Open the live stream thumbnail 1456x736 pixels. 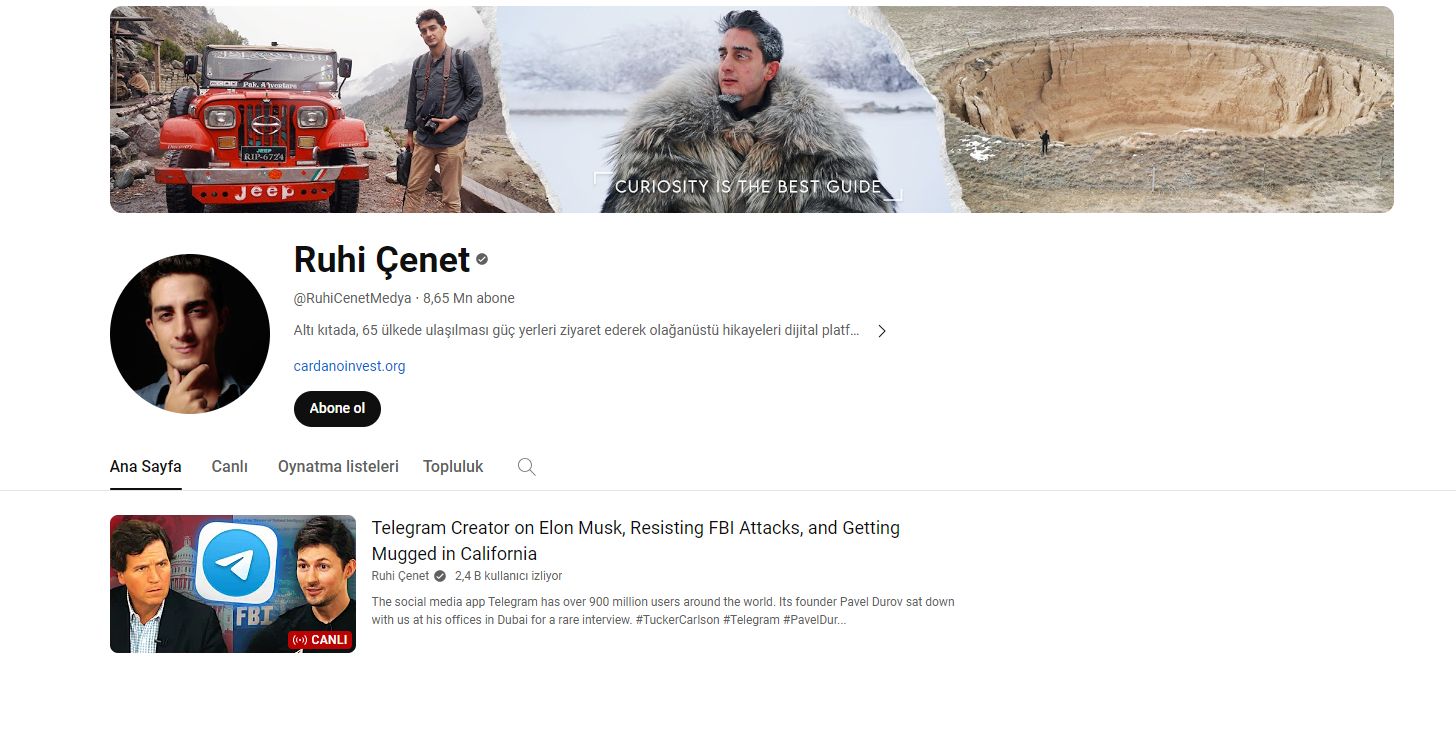tap(233, 583)
